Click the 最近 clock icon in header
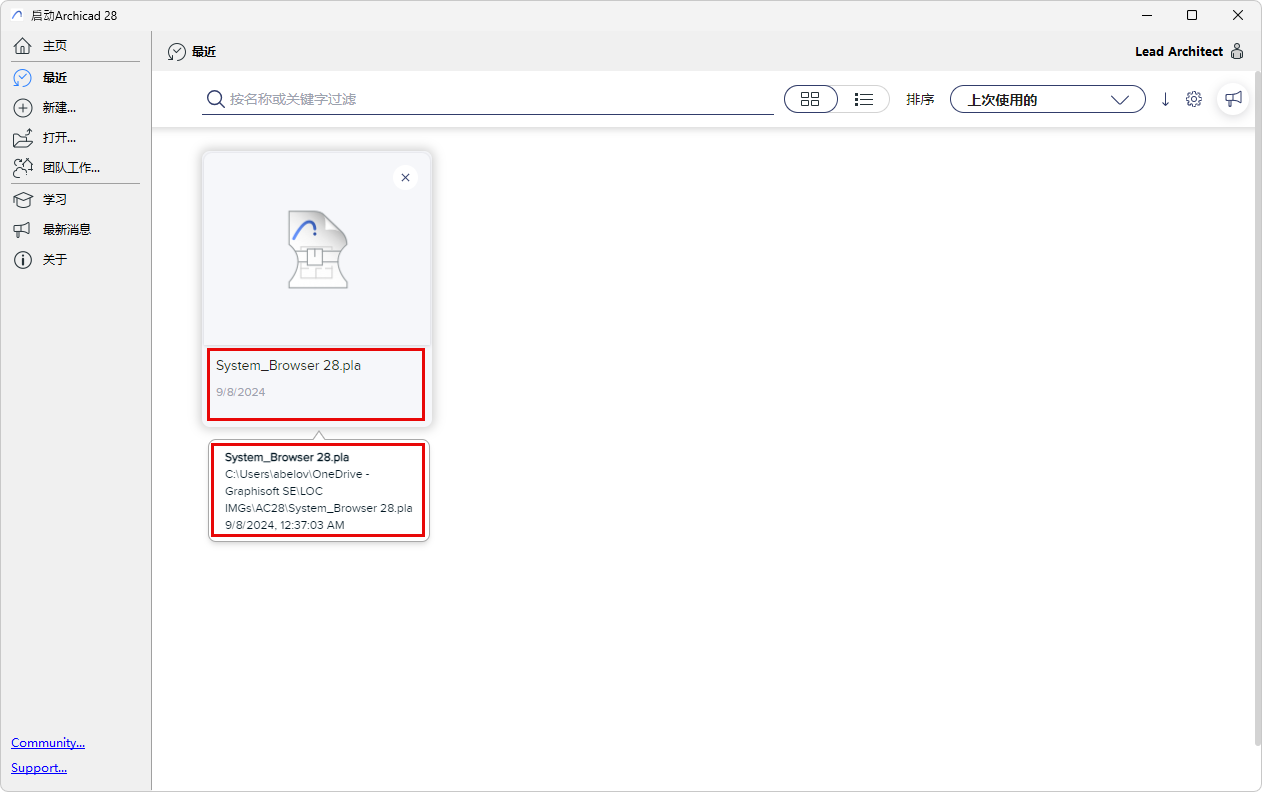This screenshot has height=792, width=1262. [x=177, y=52]
